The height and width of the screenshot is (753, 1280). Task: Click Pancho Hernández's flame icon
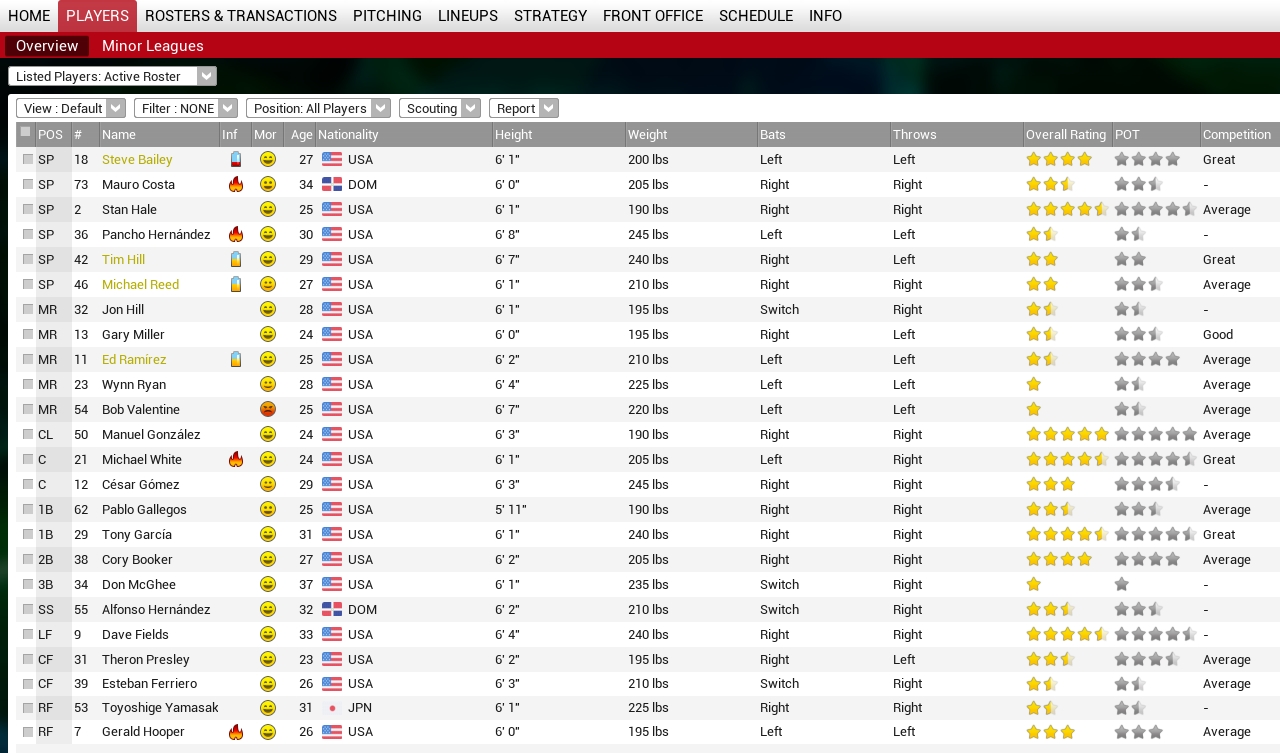[x=236, y=234]
